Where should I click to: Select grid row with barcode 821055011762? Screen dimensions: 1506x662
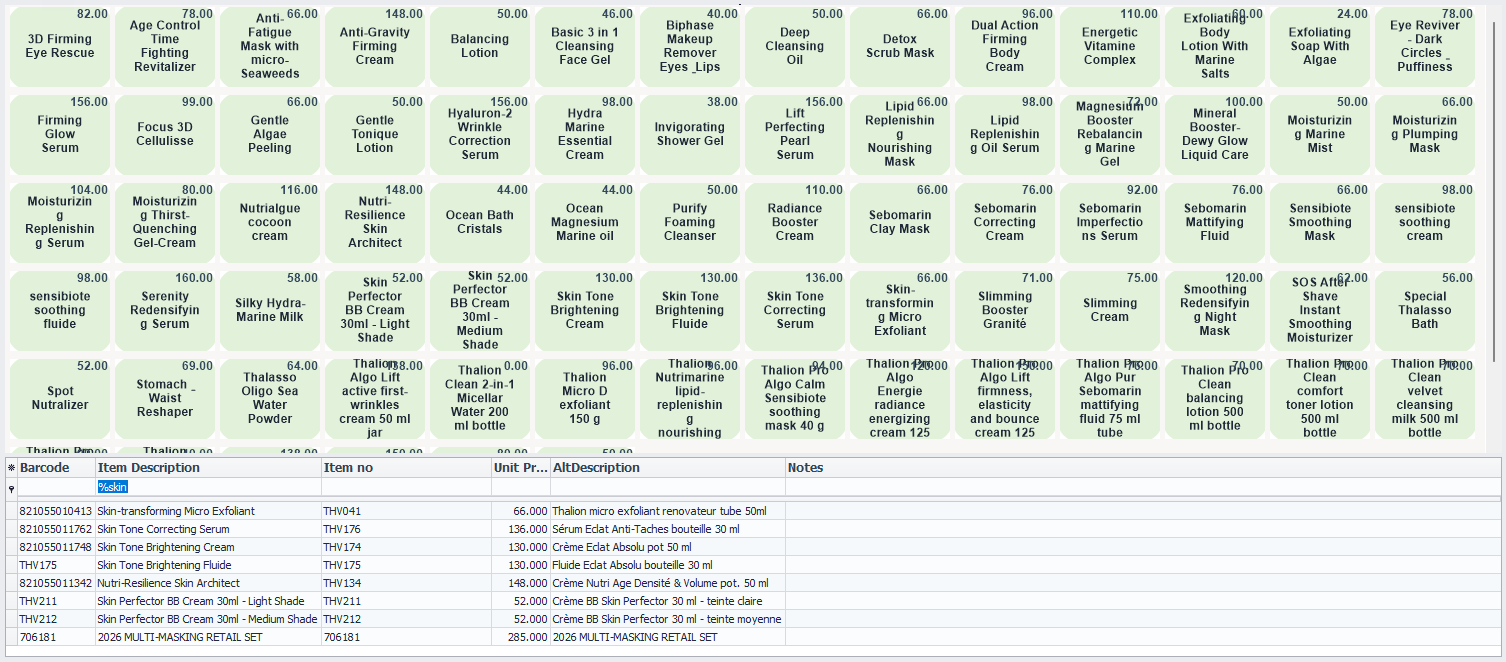coord(753,529)
